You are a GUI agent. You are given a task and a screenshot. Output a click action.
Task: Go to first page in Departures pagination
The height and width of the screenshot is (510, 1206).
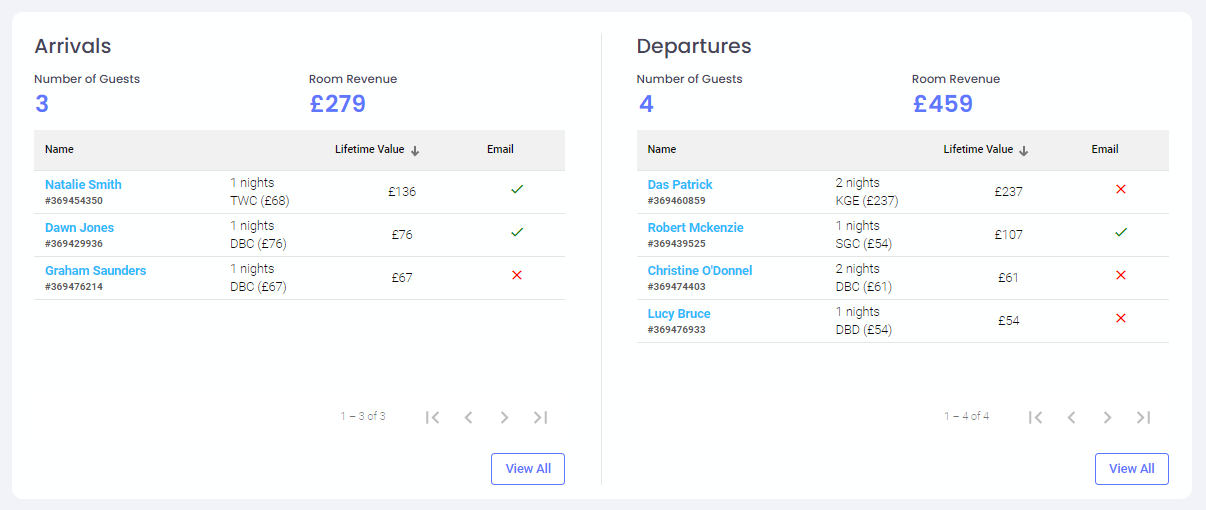click(1035, 418)
